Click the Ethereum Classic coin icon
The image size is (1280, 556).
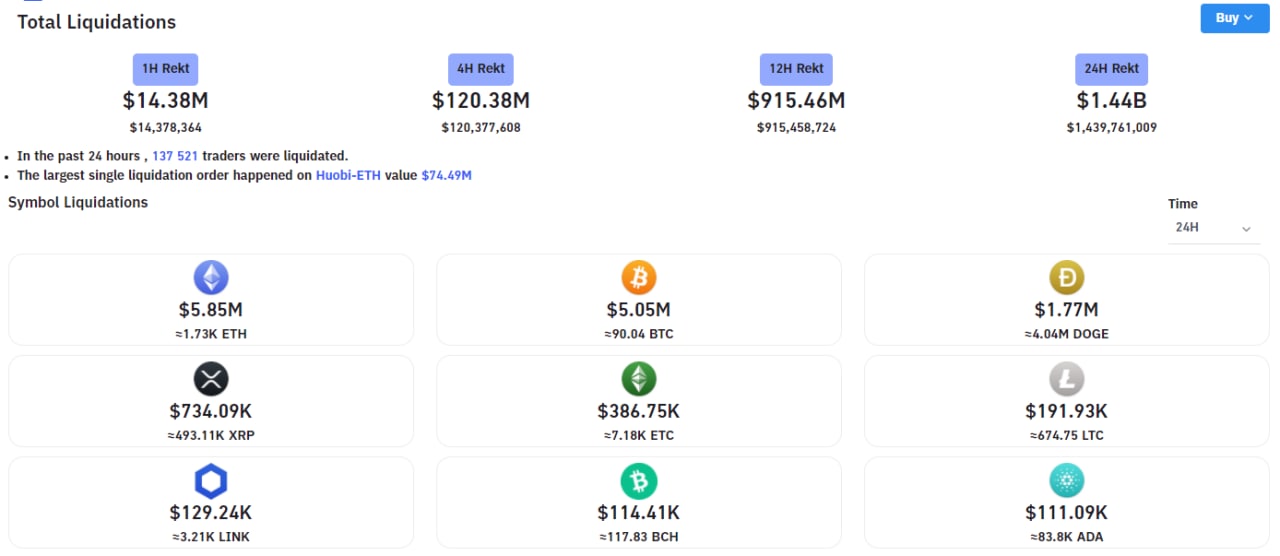[638, 379]
